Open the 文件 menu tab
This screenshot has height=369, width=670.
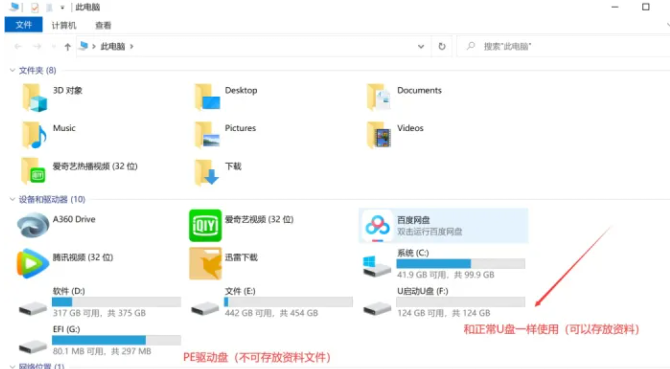pos(24,25)
